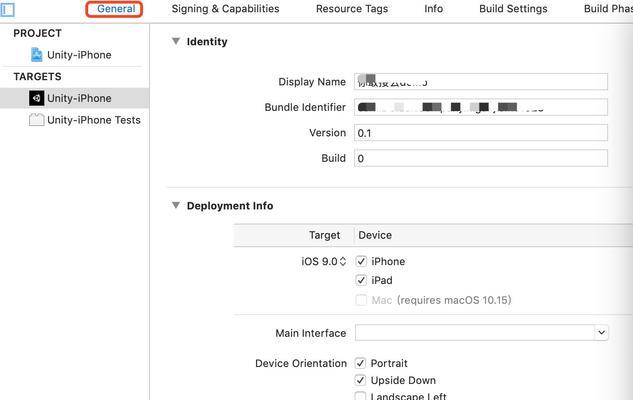This screenshot has height=400, width=633.
Task: Click the Build number field
Action: coord(481,158)
